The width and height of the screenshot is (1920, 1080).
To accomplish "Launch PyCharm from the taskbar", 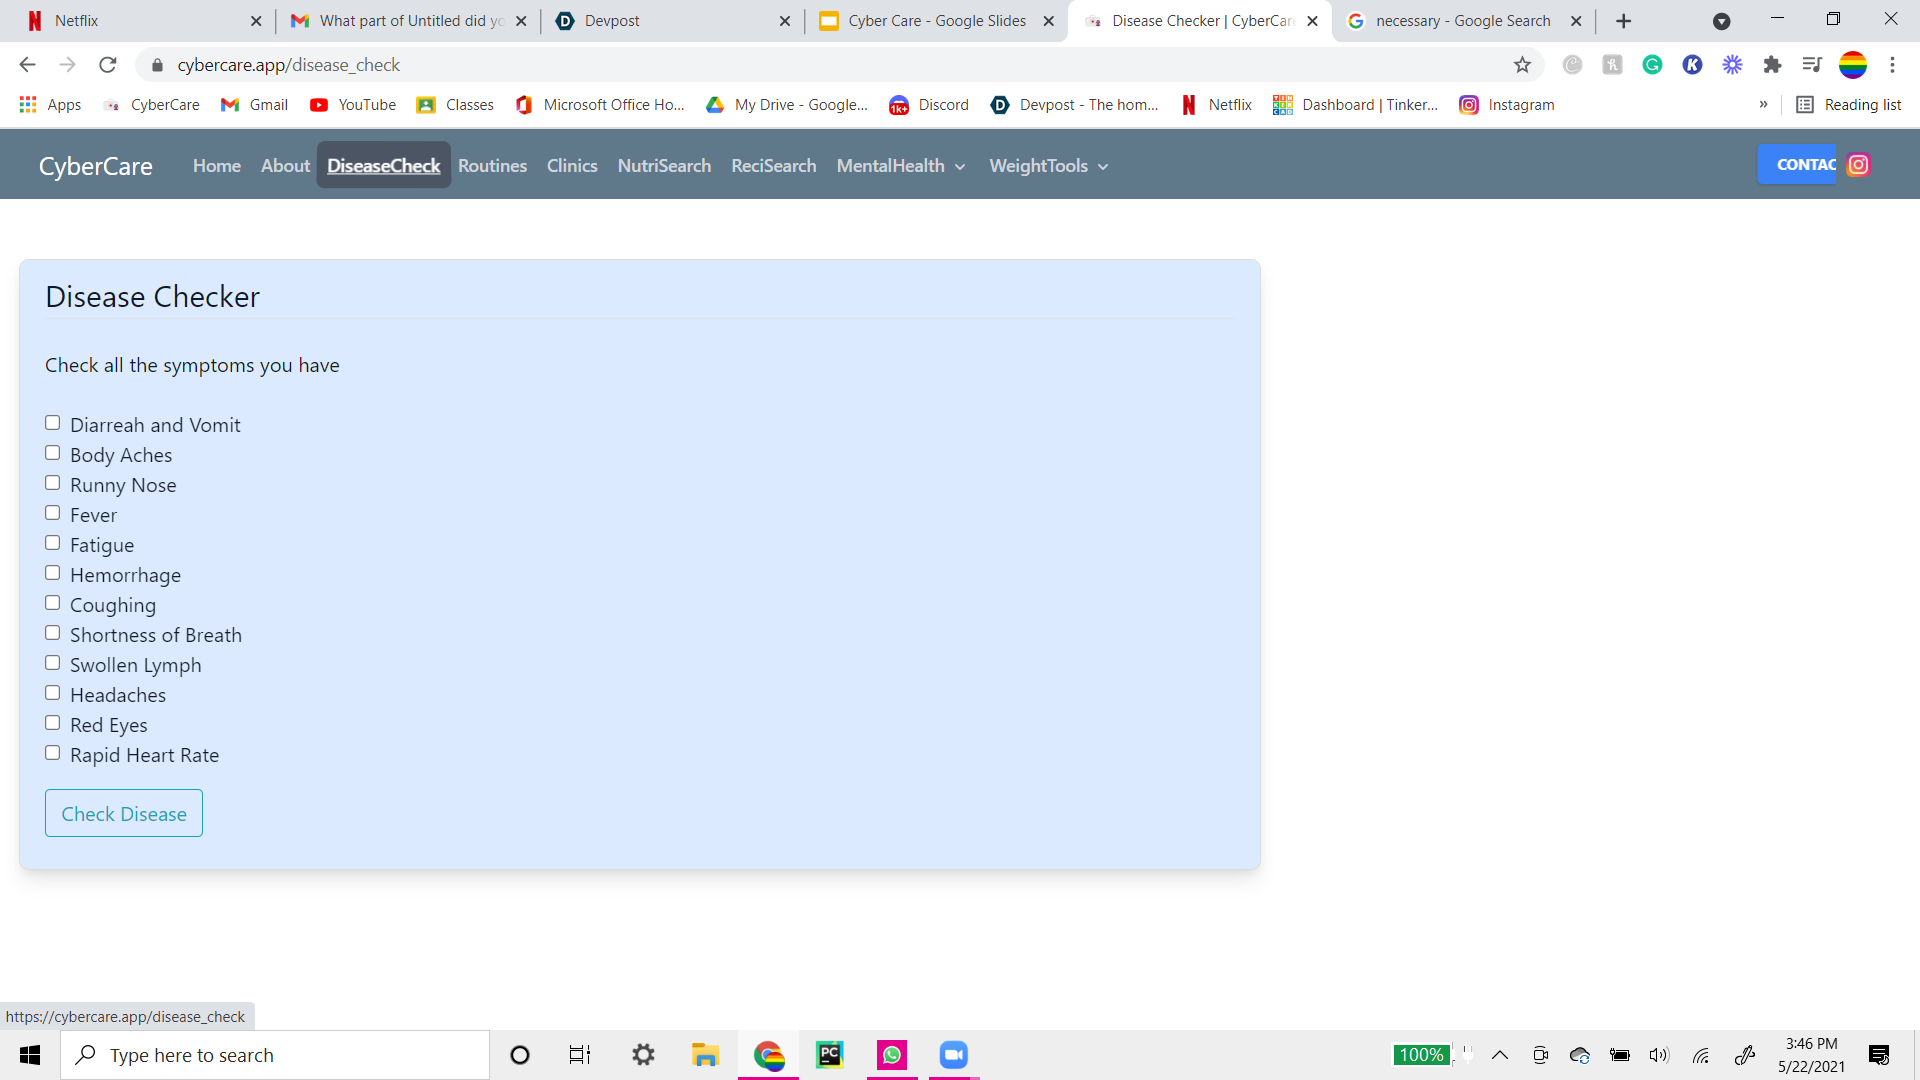I will 829,1055.
